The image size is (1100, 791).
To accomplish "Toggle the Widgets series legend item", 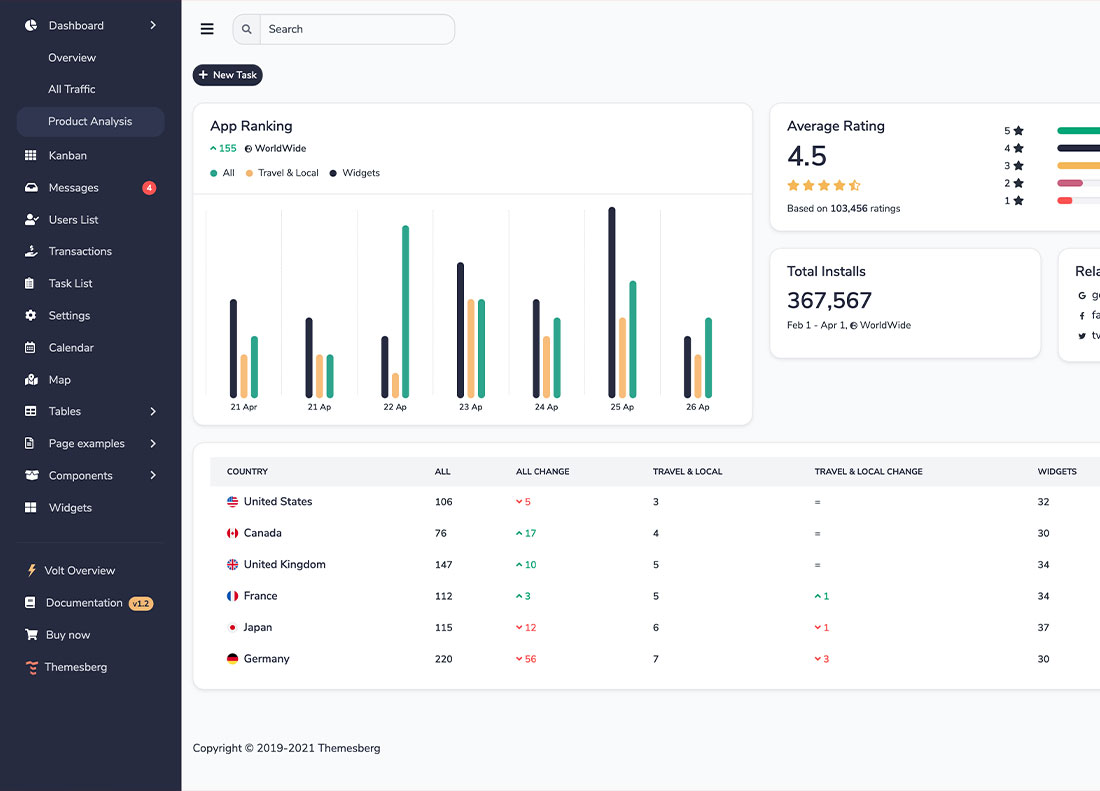I will [355, 173].
